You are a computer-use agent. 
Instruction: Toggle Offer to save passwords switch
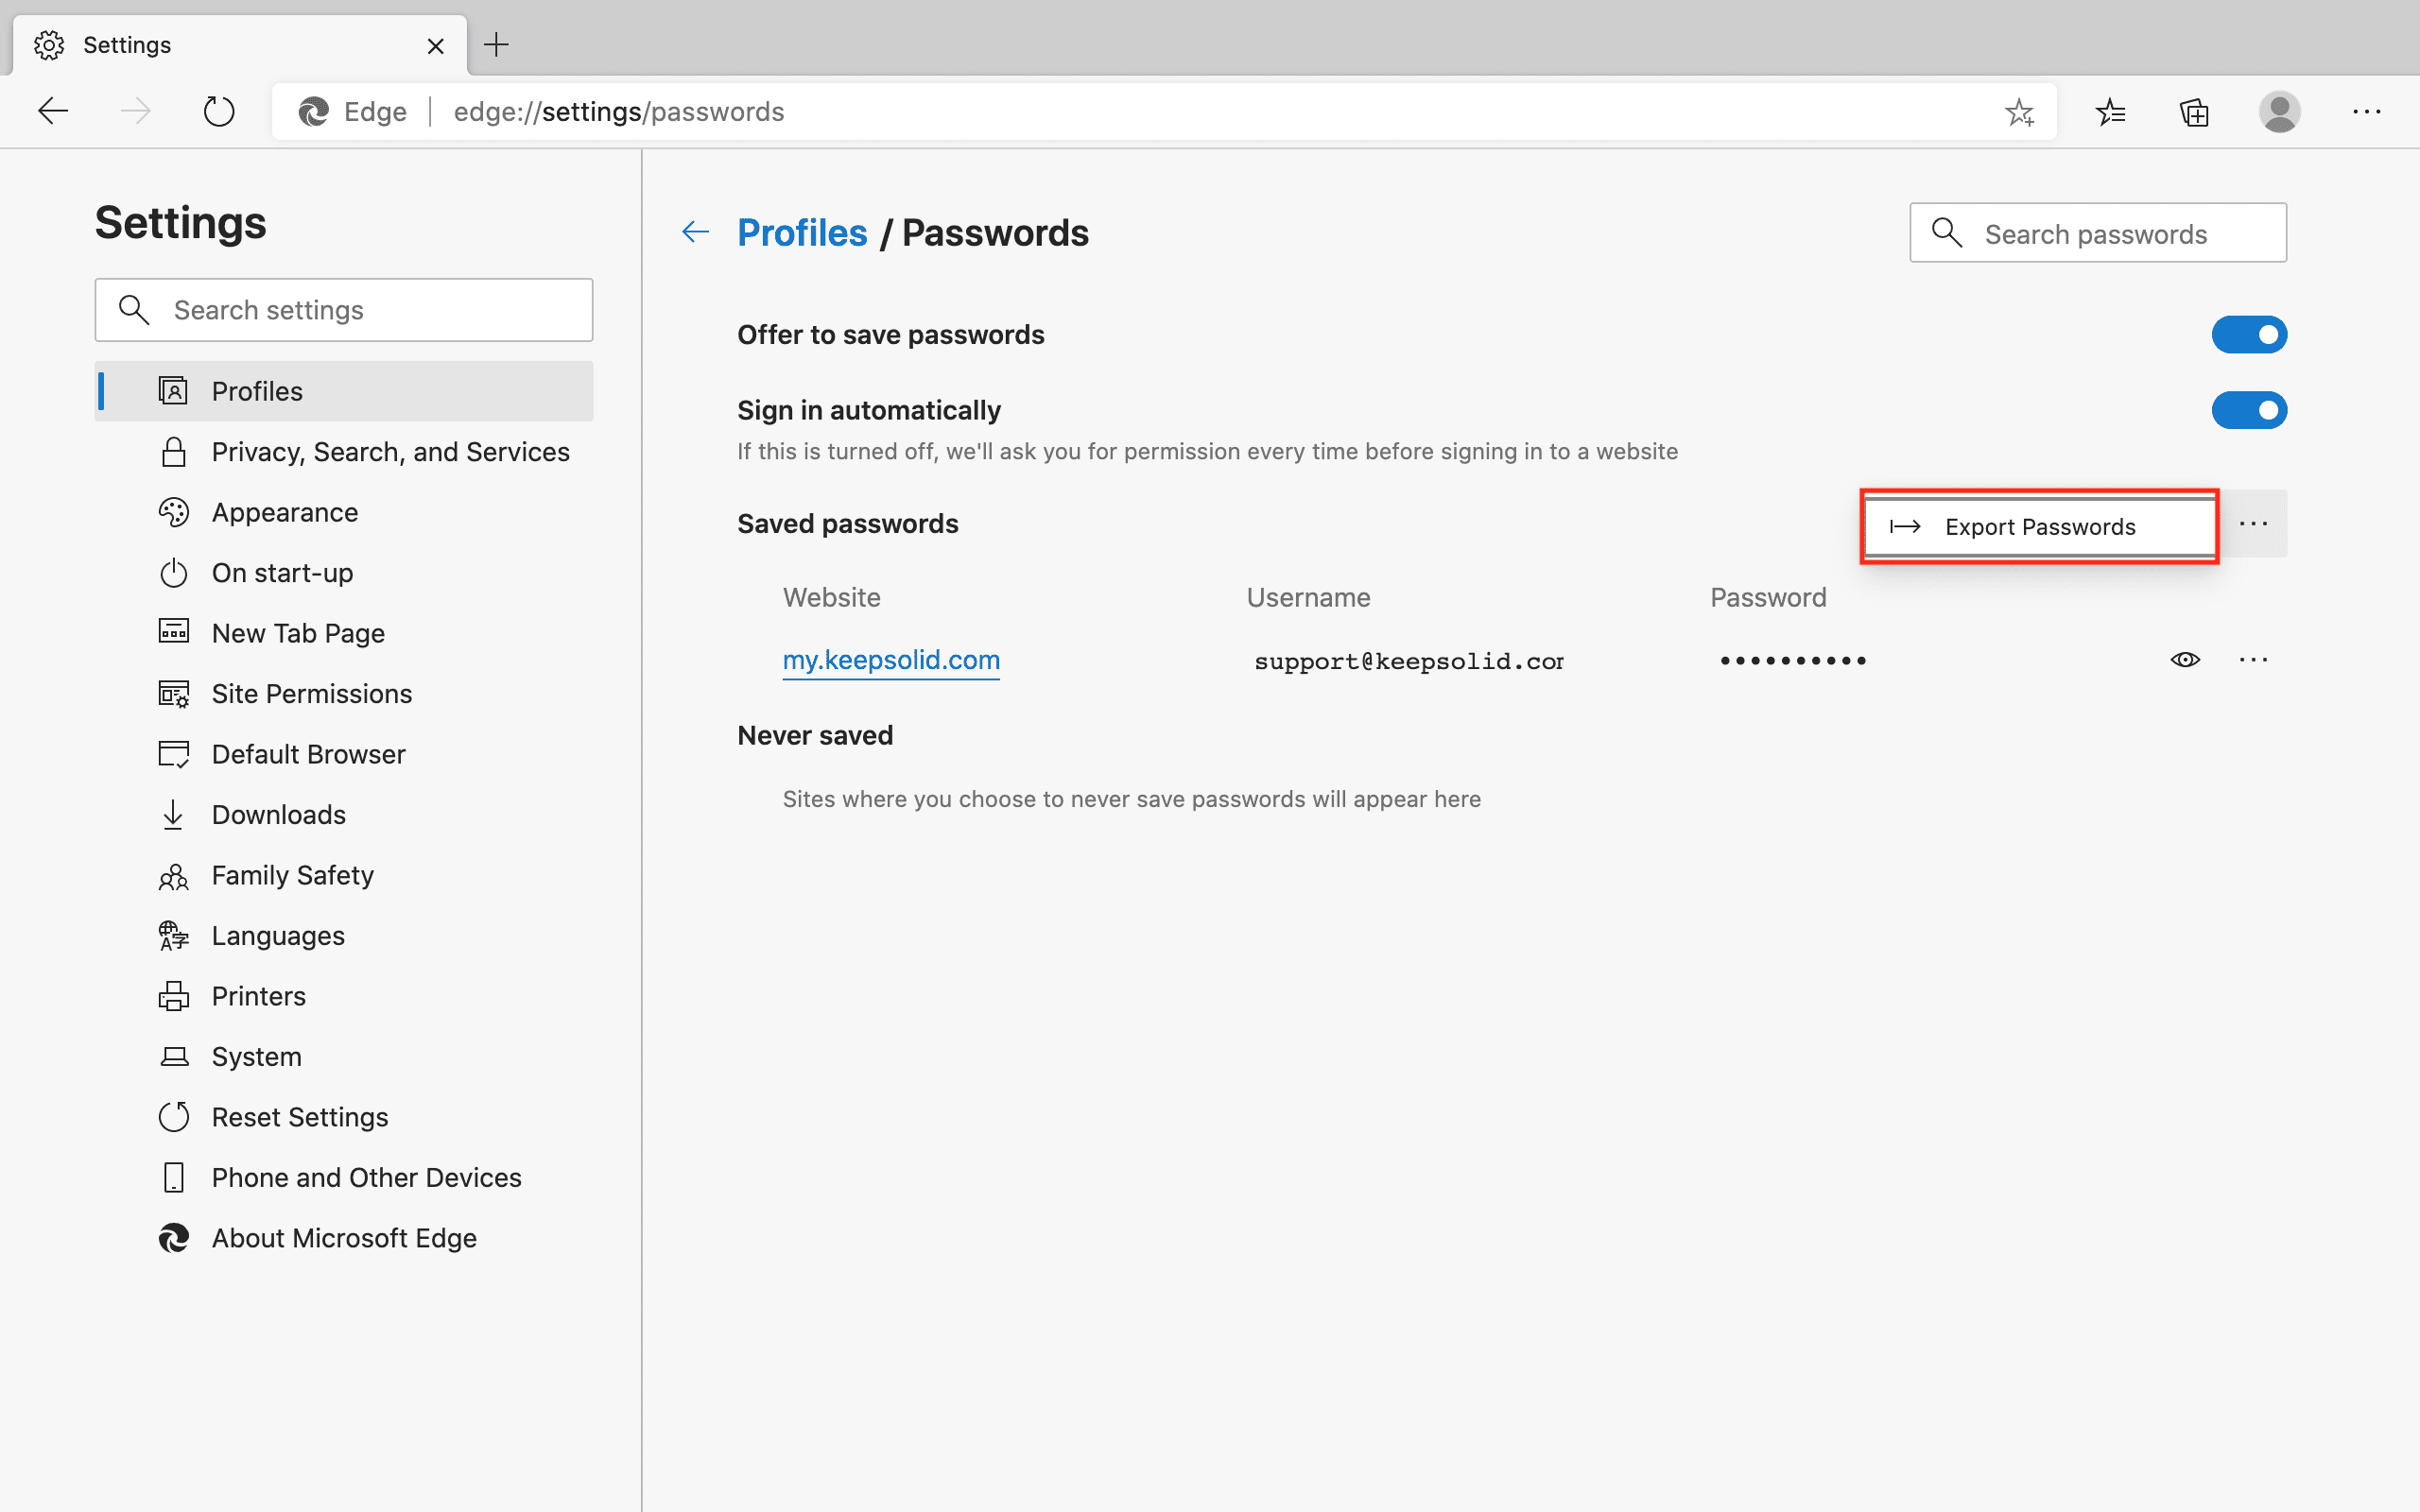(2248, 335)
